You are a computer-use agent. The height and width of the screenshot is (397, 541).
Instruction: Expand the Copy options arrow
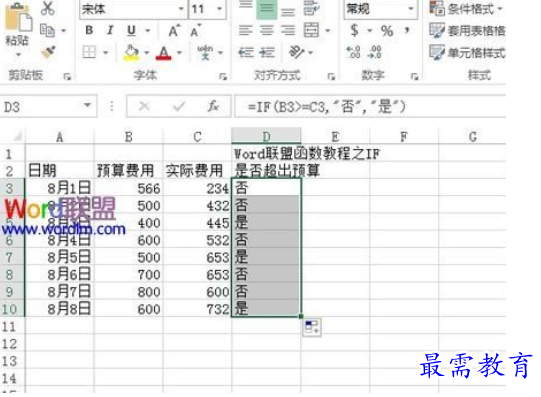(x=63, y=31)
